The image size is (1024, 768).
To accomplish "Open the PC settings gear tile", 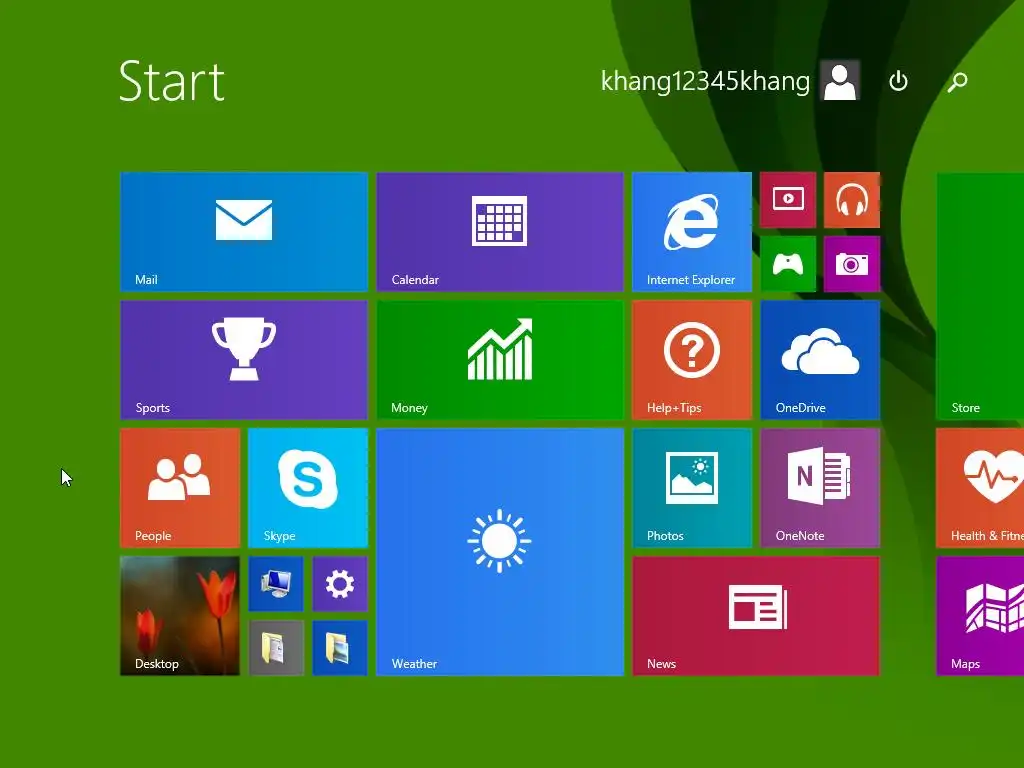I will tap(340, 584).
